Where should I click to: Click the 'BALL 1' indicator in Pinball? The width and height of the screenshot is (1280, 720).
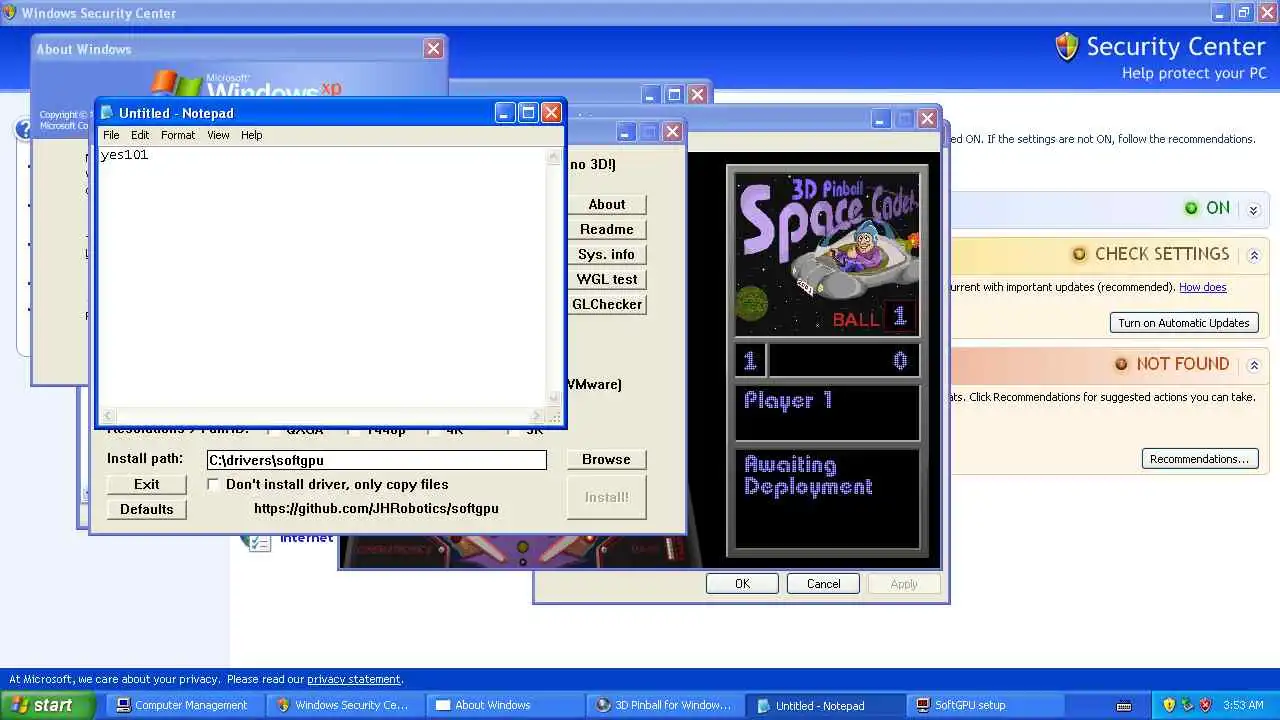coord(872,318)
